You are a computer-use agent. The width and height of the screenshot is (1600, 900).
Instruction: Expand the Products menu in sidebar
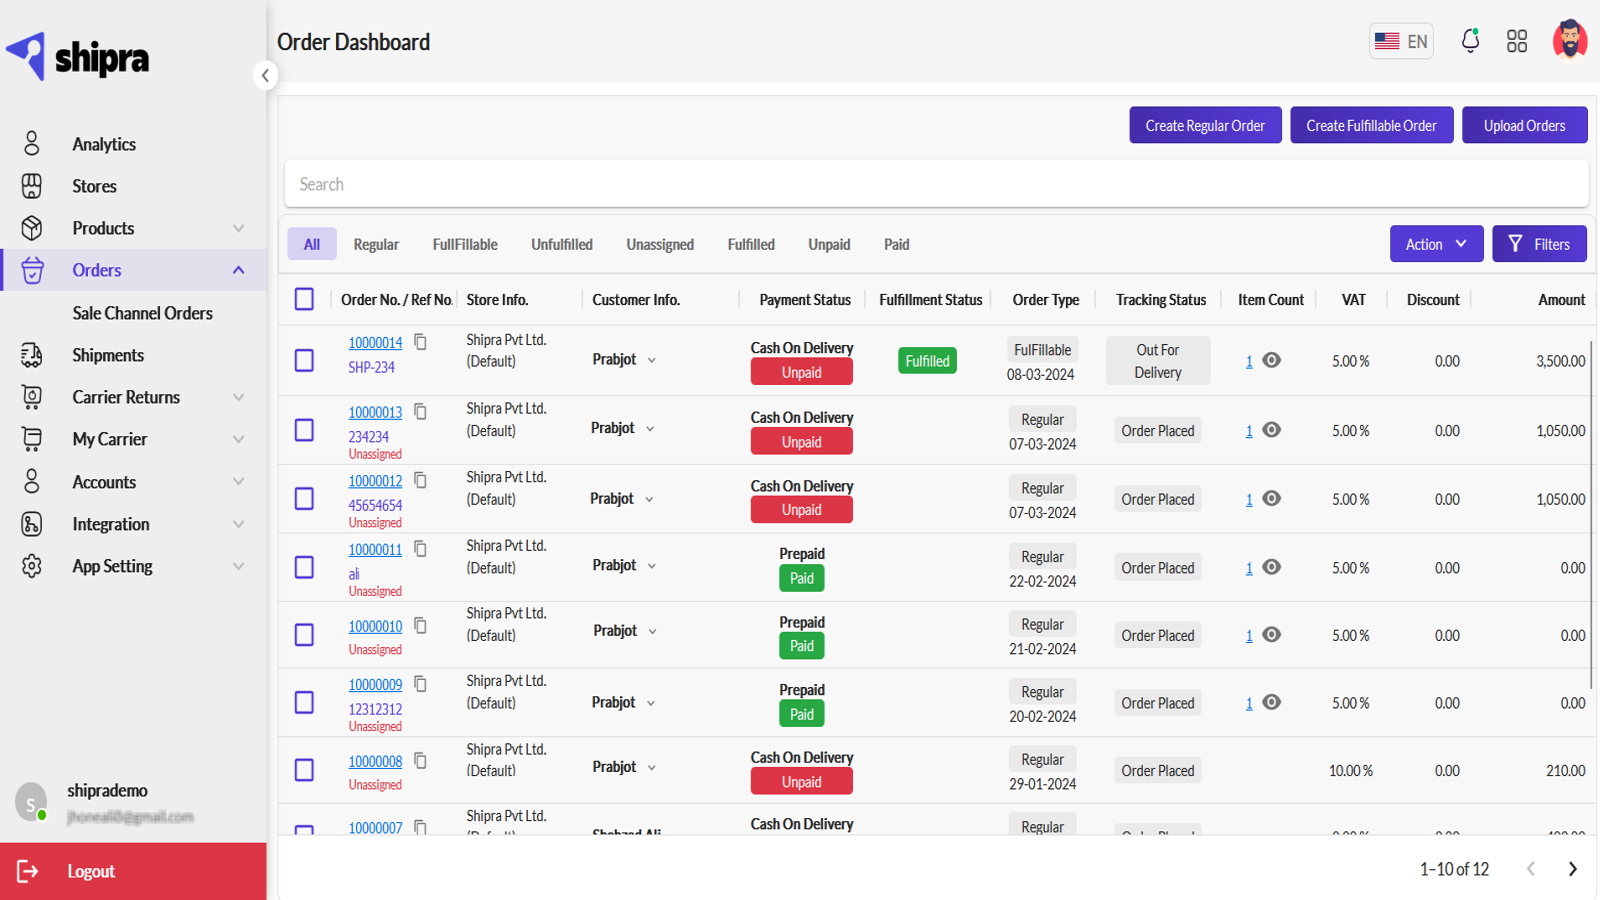[x=238, y=228]
